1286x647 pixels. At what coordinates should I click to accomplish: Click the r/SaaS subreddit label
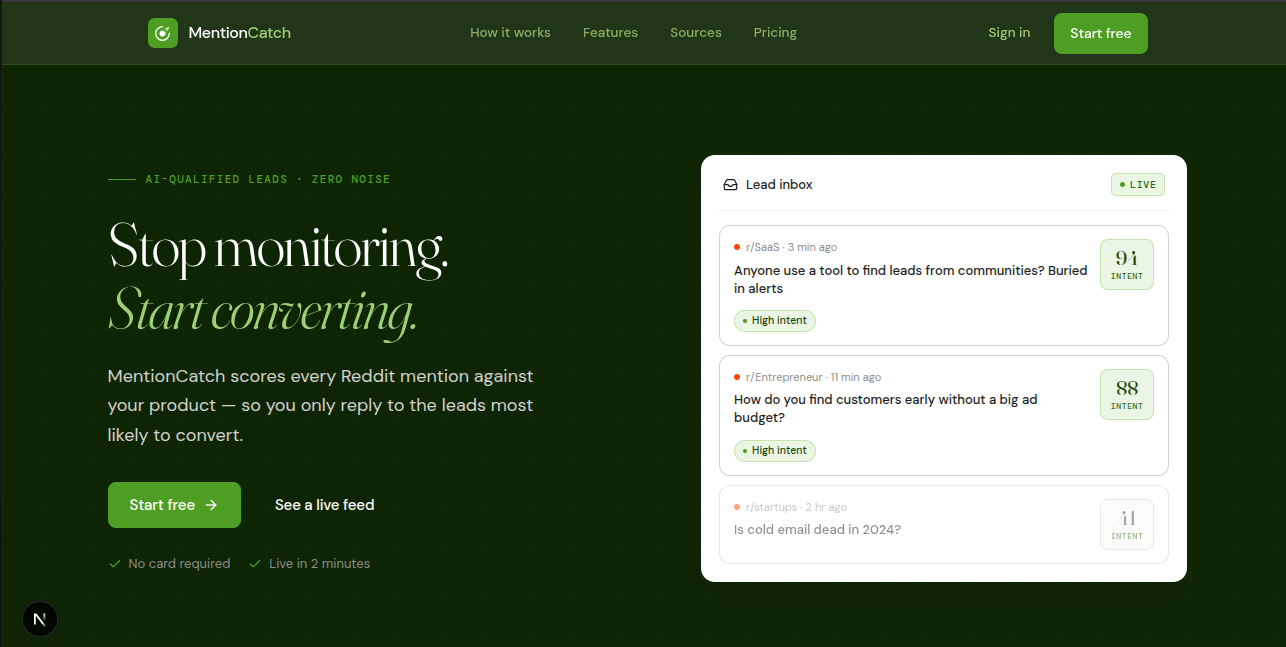(762, 247)
